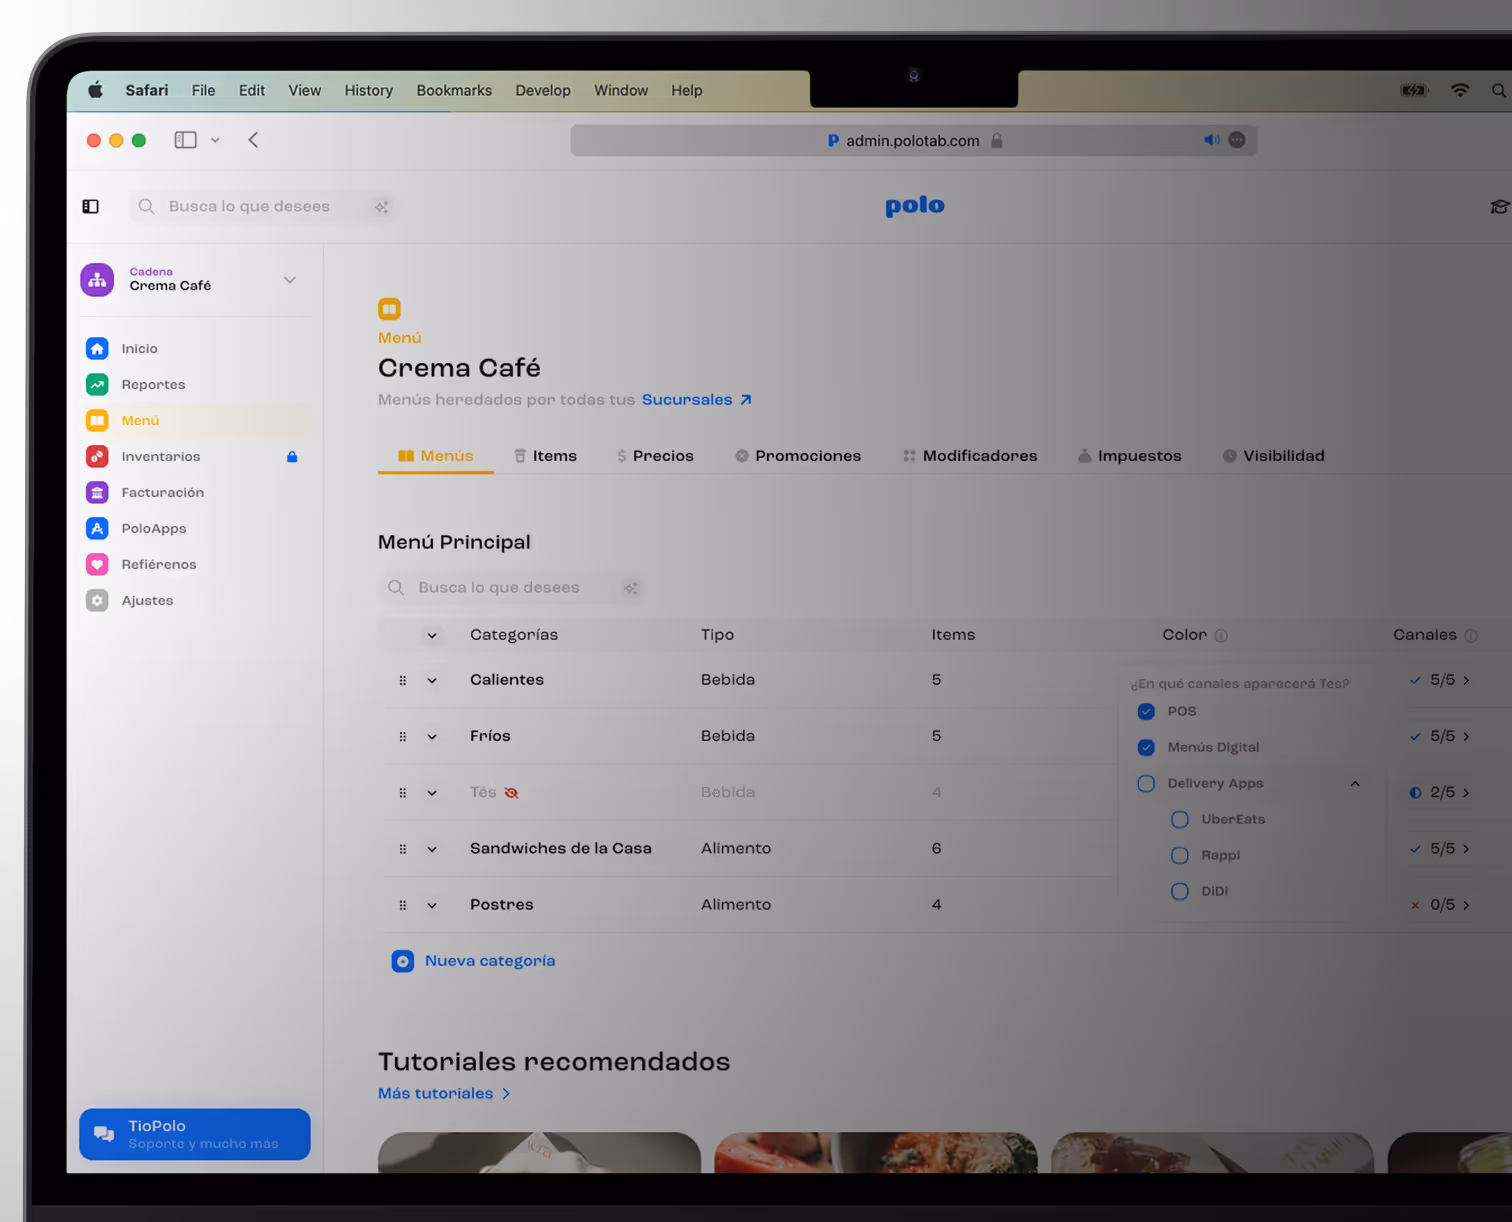Open channels 5/5 for Calientes row
1512x1222 pixels.
click(1440, 680)
